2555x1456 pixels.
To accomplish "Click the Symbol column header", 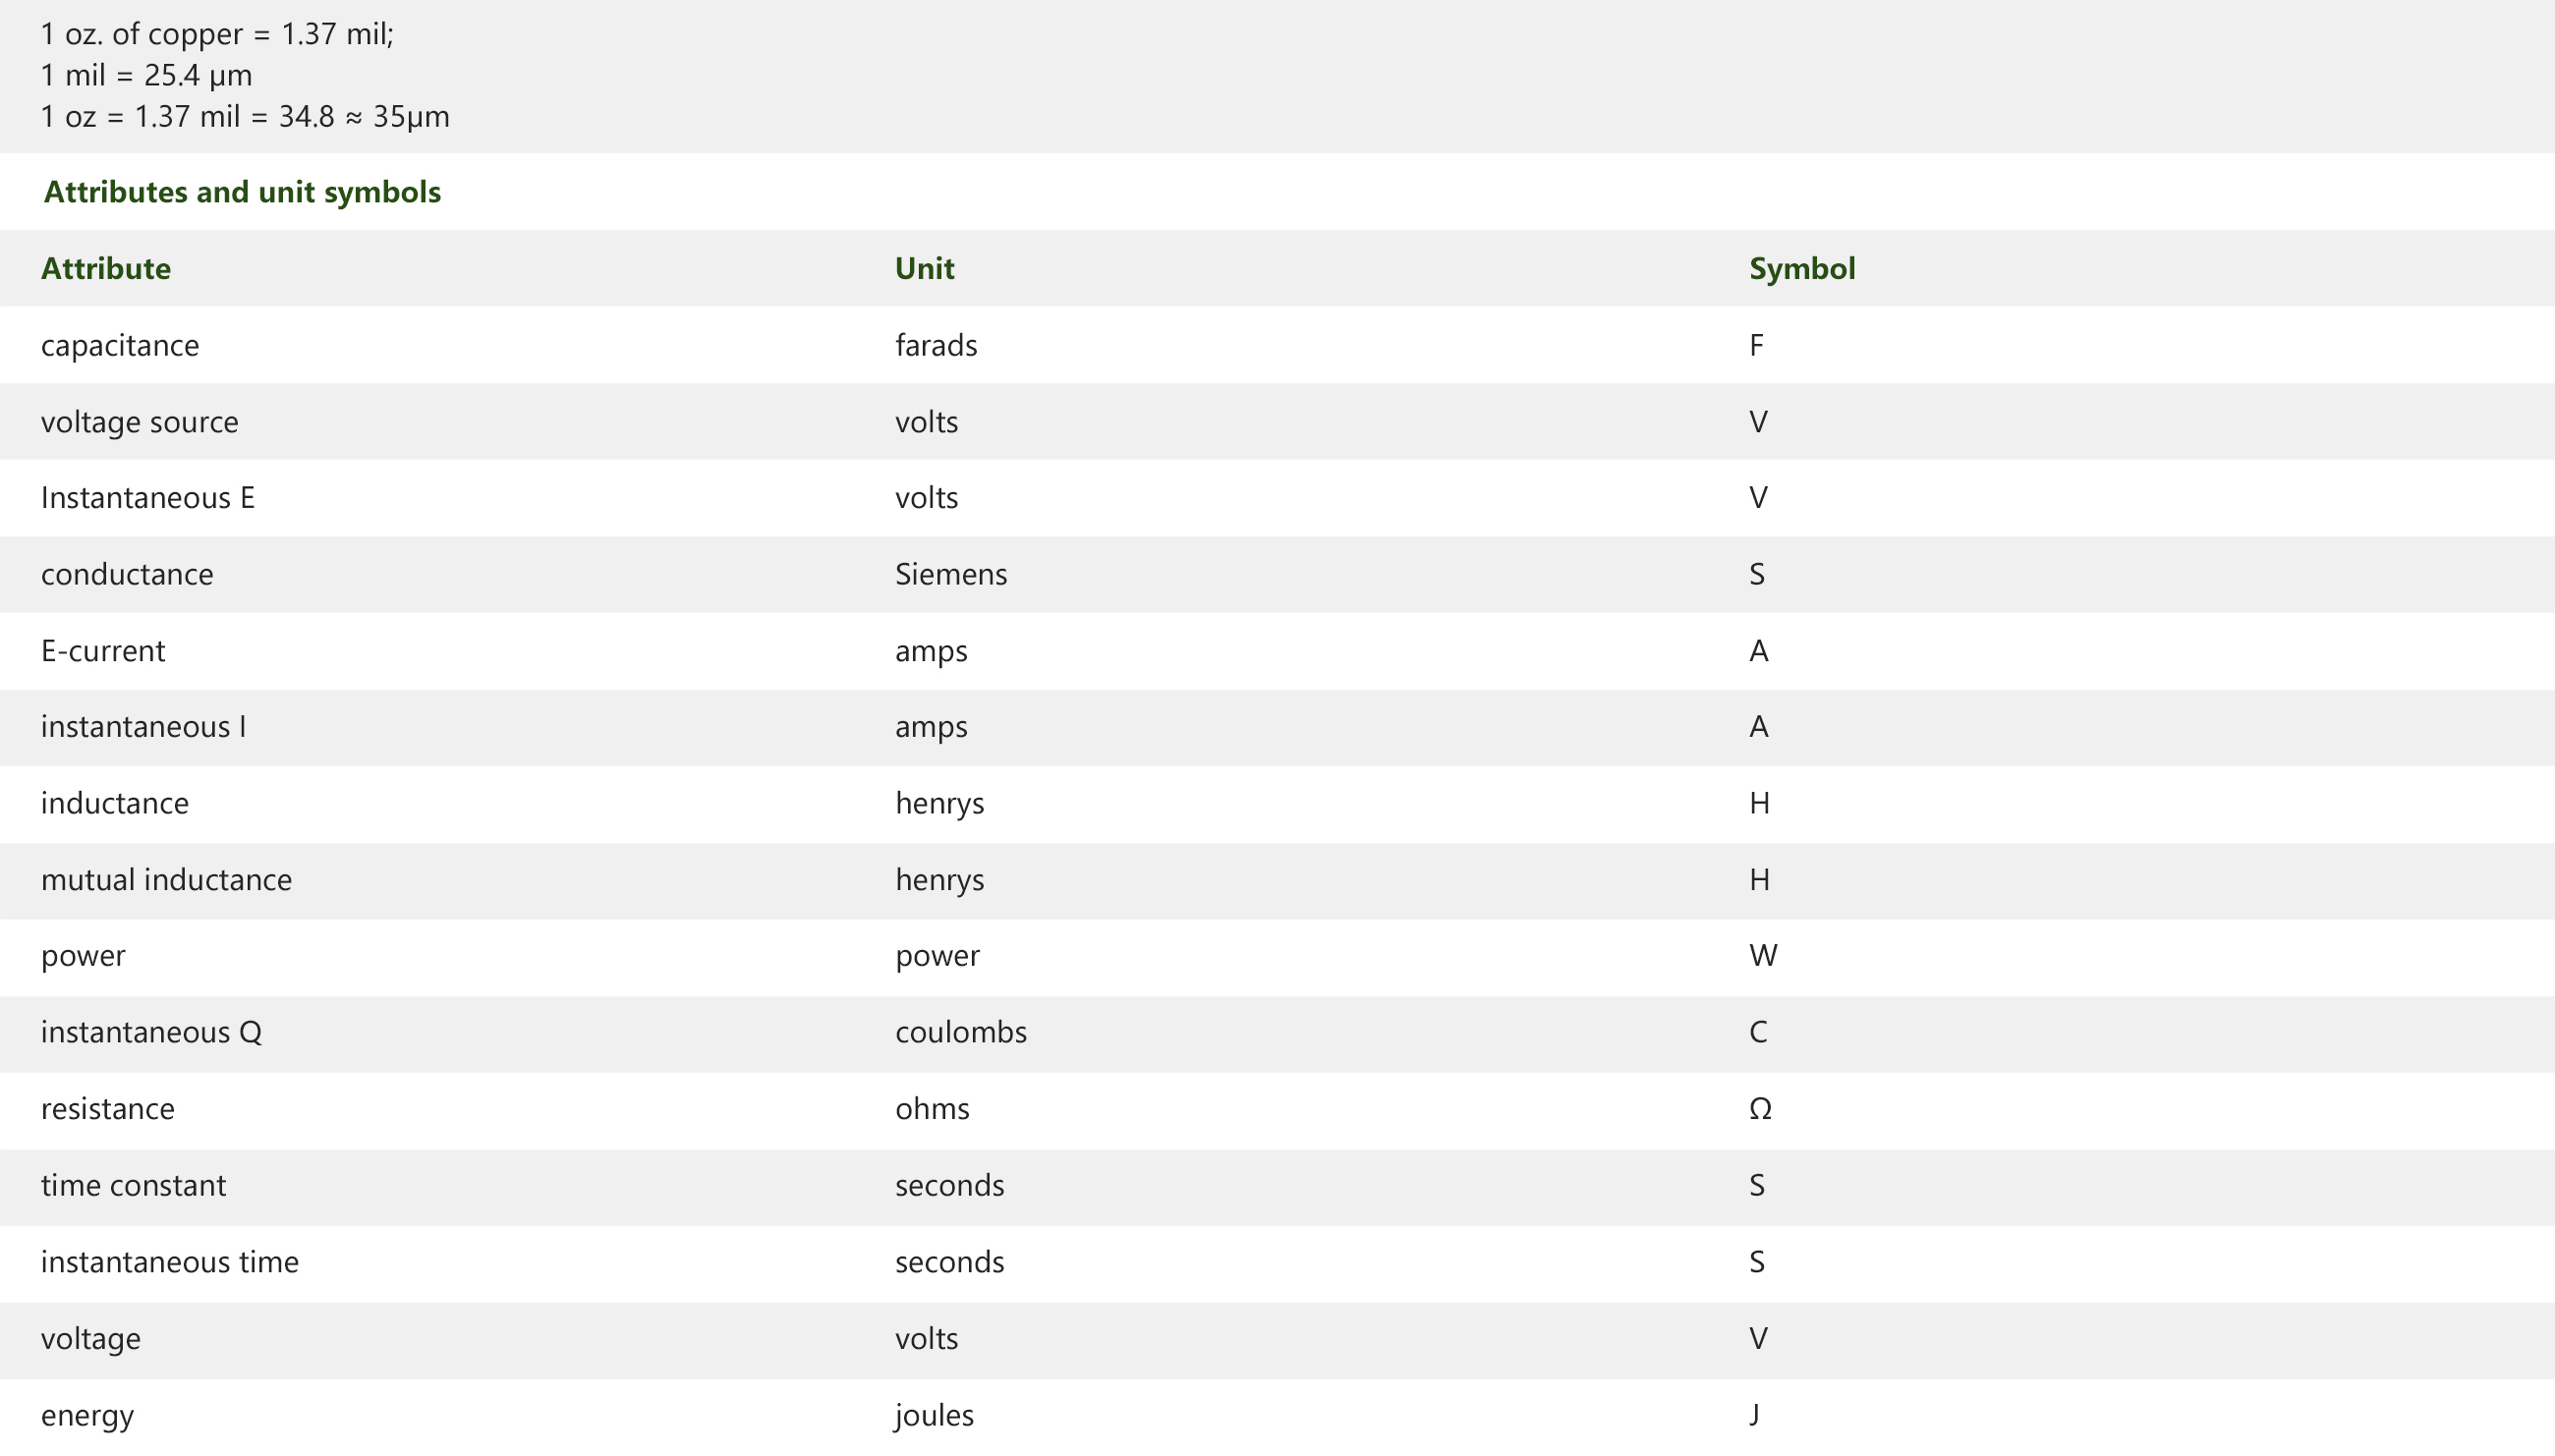I will click(1802, 268).
